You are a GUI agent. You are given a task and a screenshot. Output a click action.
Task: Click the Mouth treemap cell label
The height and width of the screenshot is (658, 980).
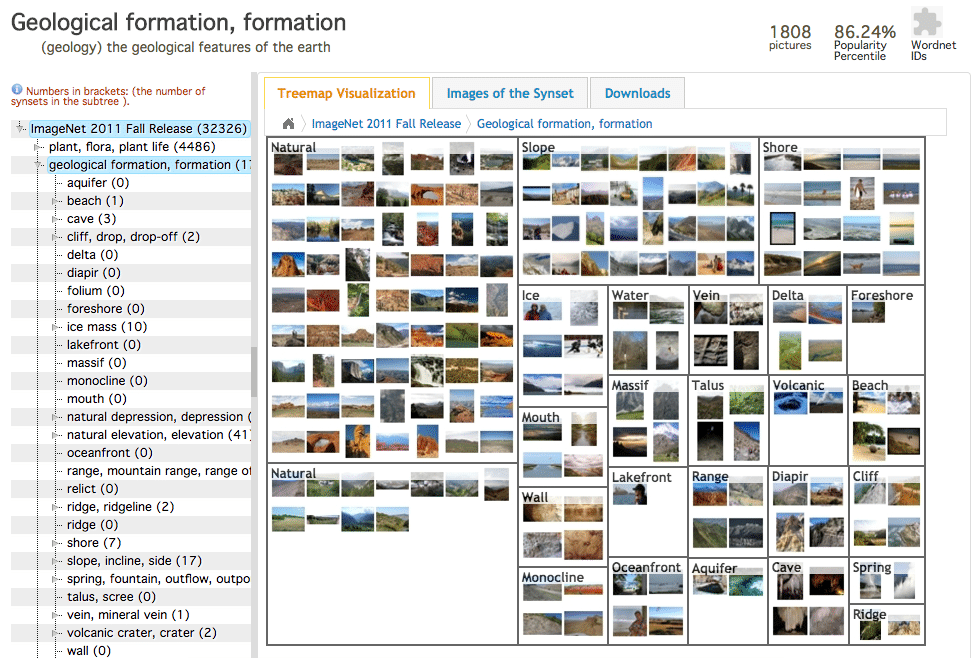point(541,417)
